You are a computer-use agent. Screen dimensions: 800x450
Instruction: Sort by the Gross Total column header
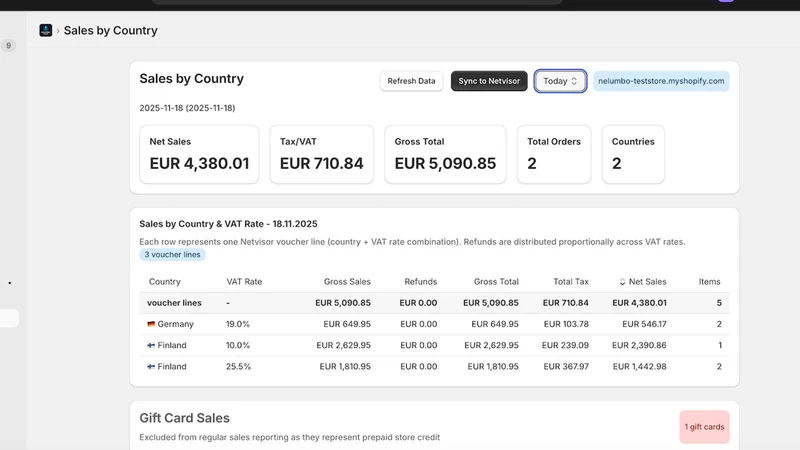(496, 282)
